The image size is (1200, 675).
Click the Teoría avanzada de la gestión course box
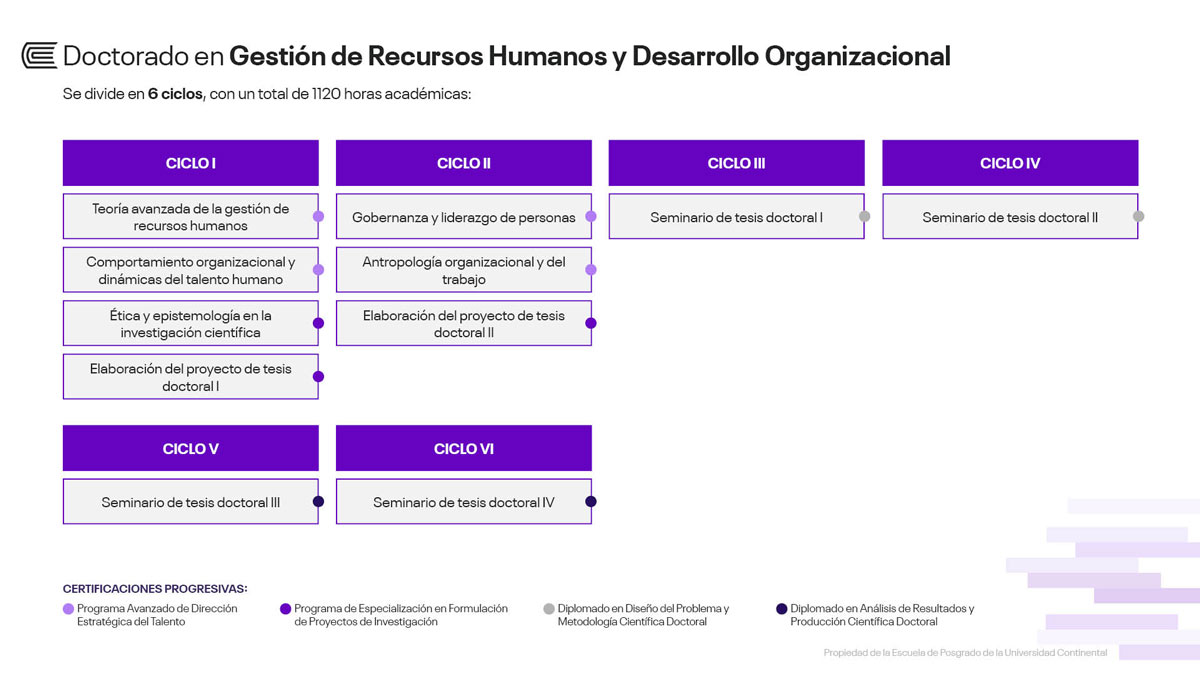tap(190, 217)
